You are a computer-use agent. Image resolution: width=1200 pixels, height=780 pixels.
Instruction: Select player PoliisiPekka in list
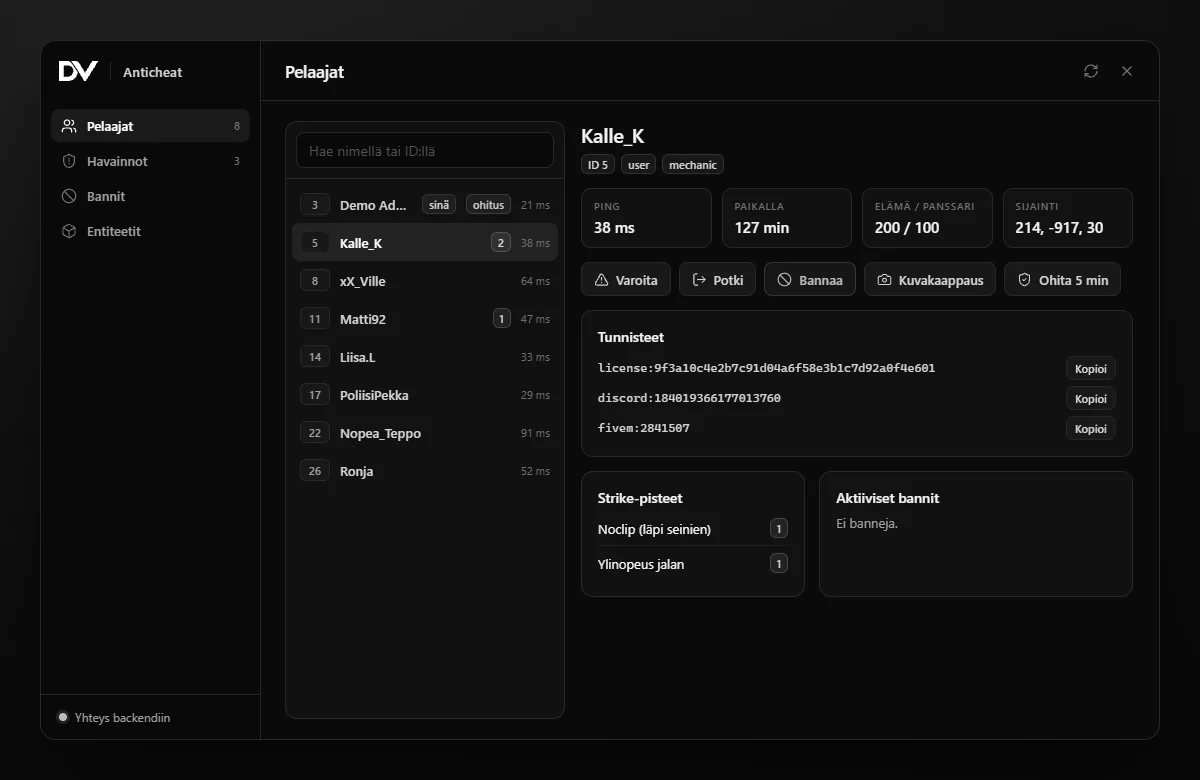[425, 395]
